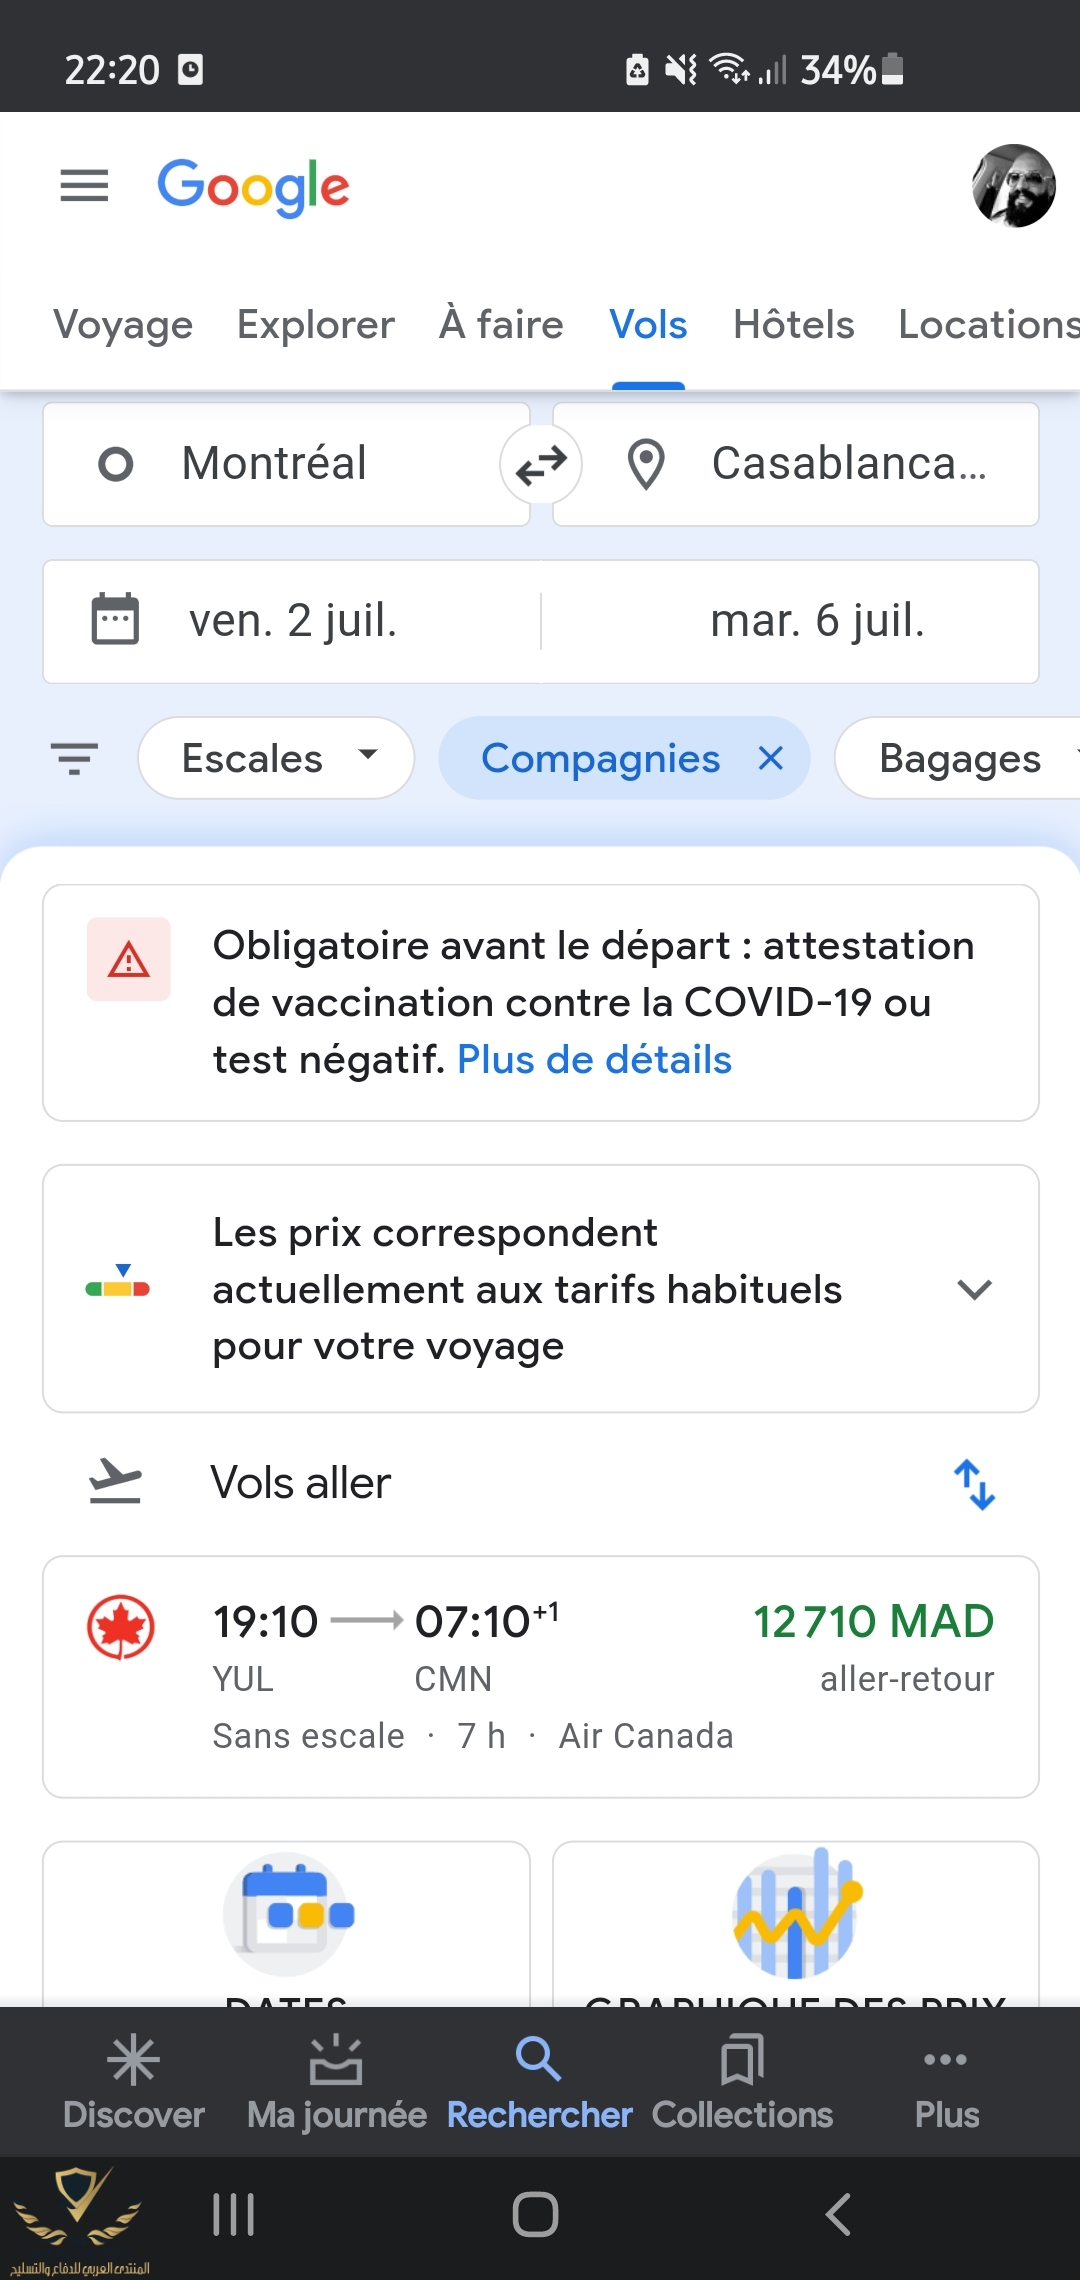1080x2280 pixels.
Task: Switch to the Hôtels tab
Action: pyautogui.click(x=793, y=325)
